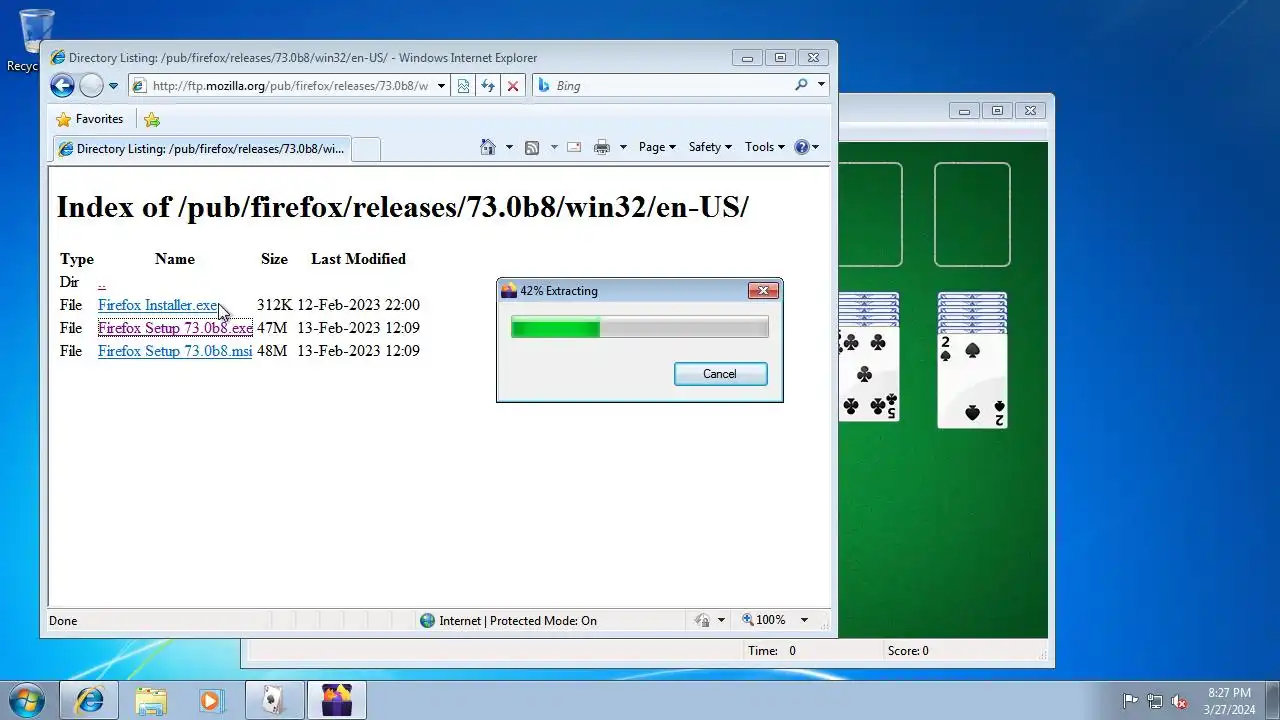This screenshot has width=1280, height=720.
Task: Click the Read mail icon
Action: click(x=574, y=147)
